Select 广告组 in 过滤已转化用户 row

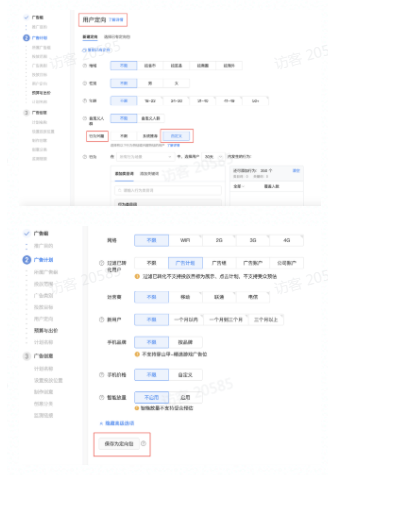coord(219,263)
